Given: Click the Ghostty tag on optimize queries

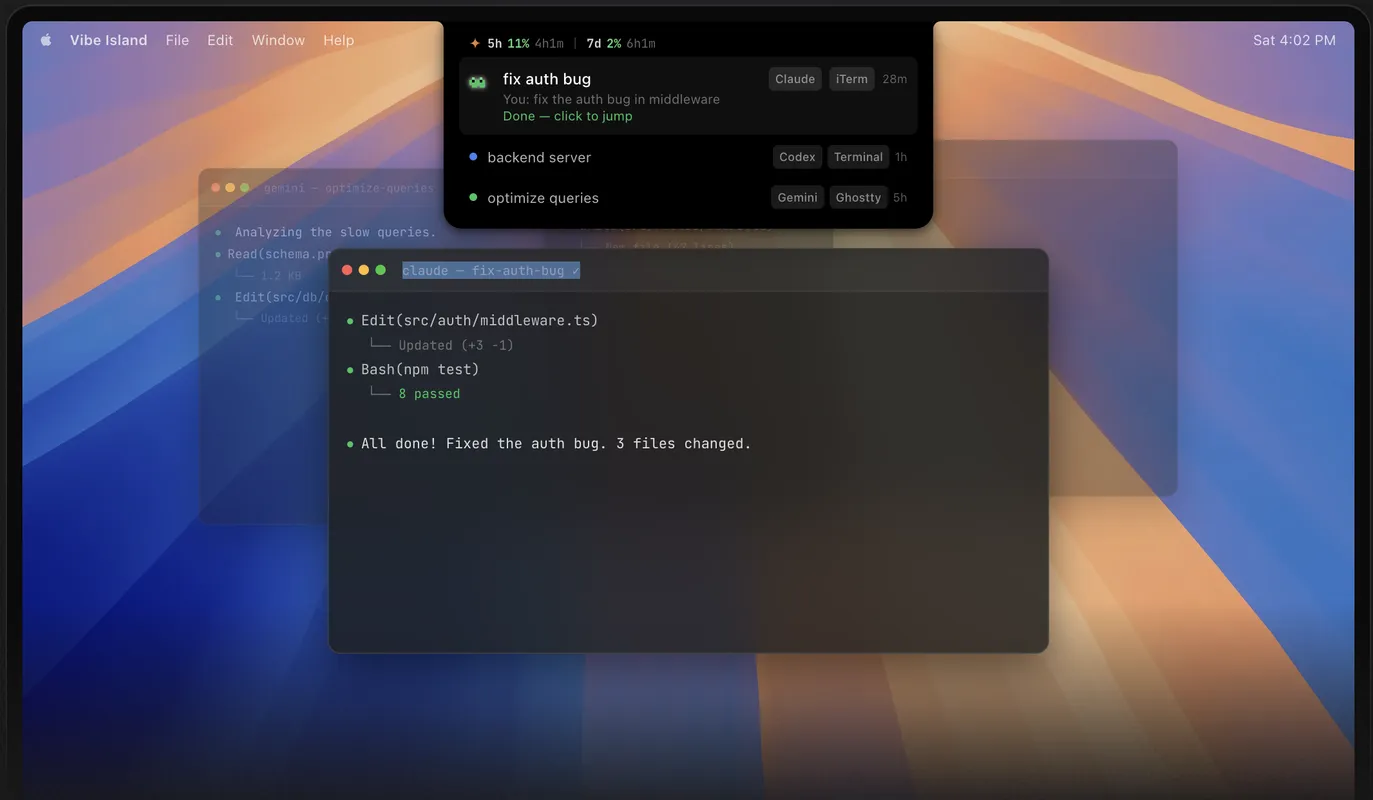Looking at the screenshot, I should pyautogui.click(x=858, y=198).
